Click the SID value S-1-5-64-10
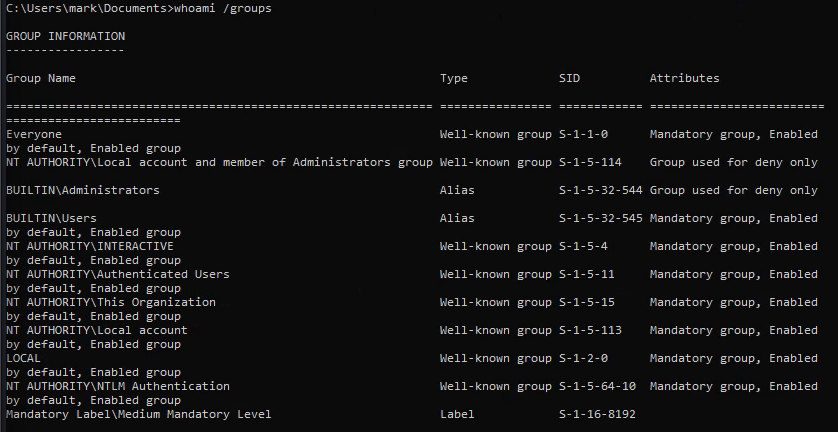 pos(598,386)
